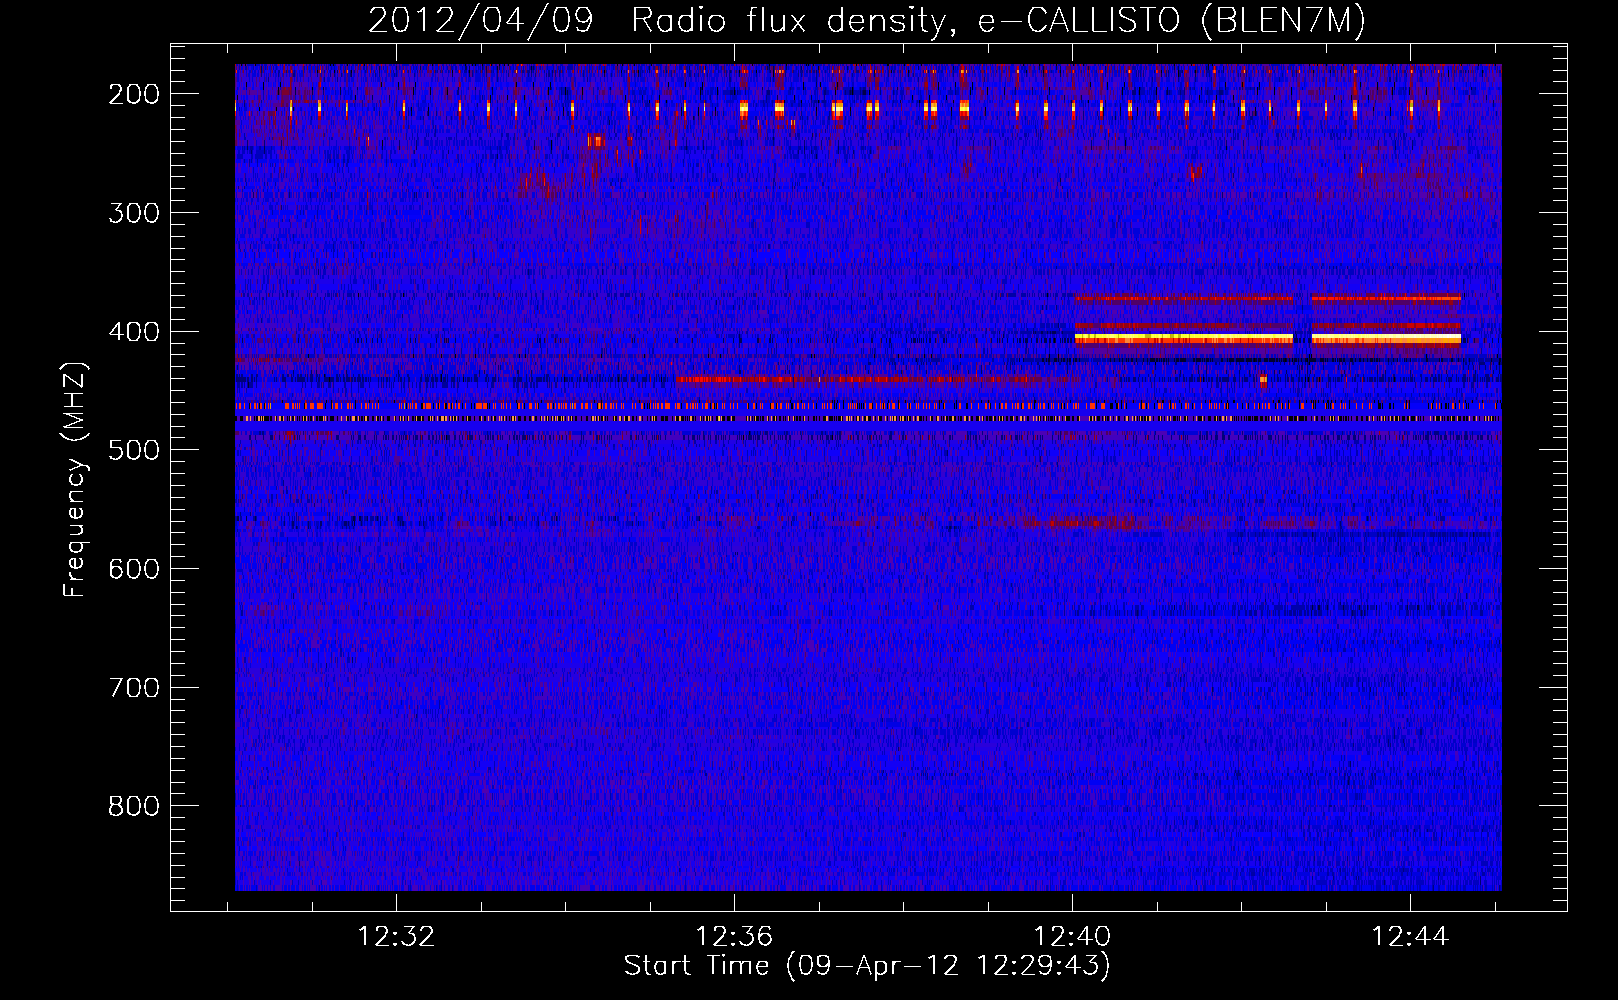Click the 12:32 time tick label
The width and height of the screenshot is (1618, 1000).
(397, 937)
